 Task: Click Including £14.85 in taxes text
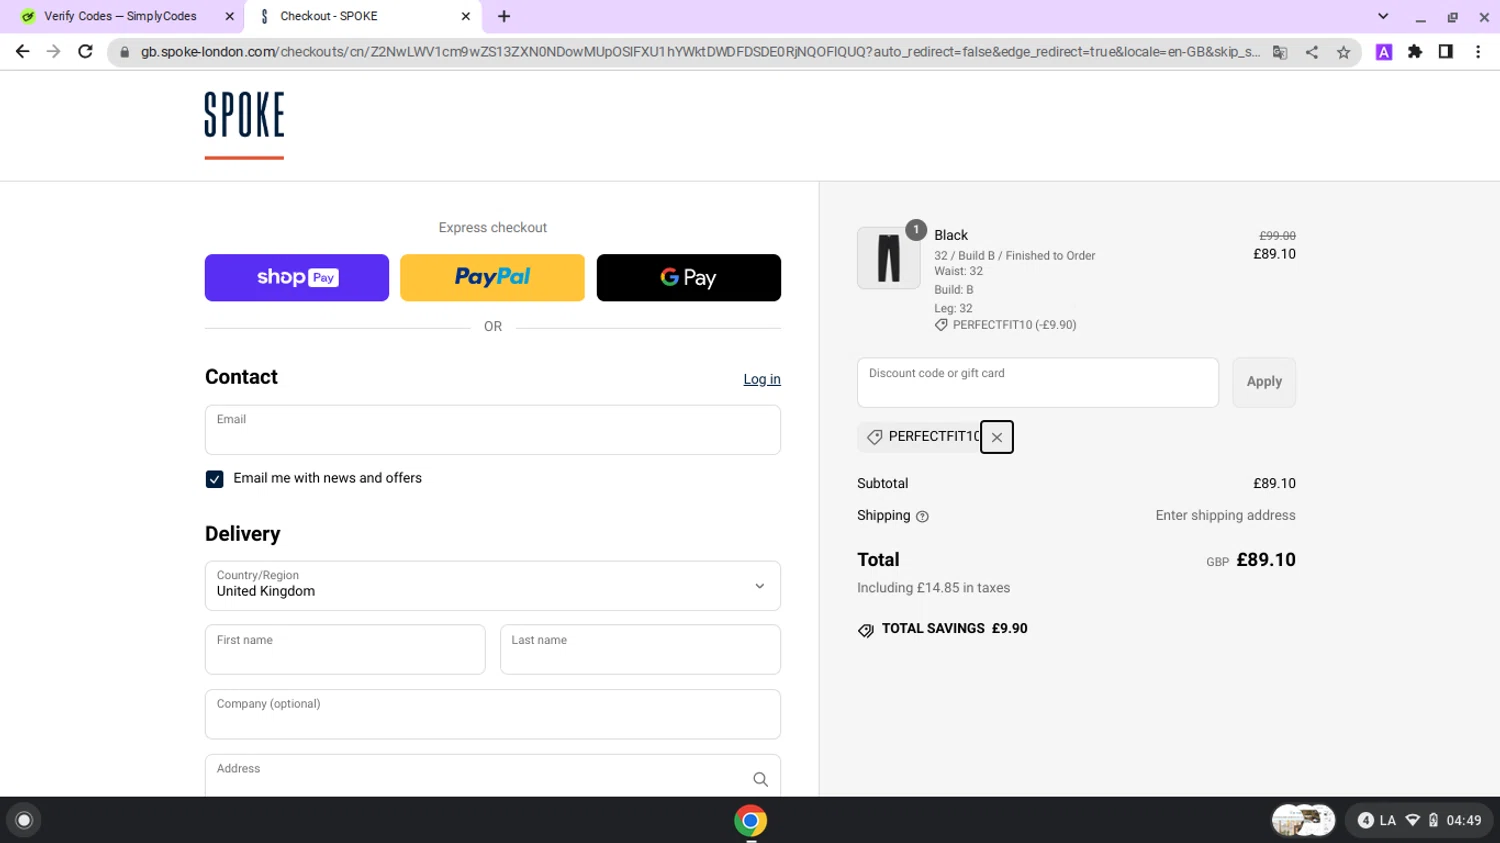coord(933,588)
